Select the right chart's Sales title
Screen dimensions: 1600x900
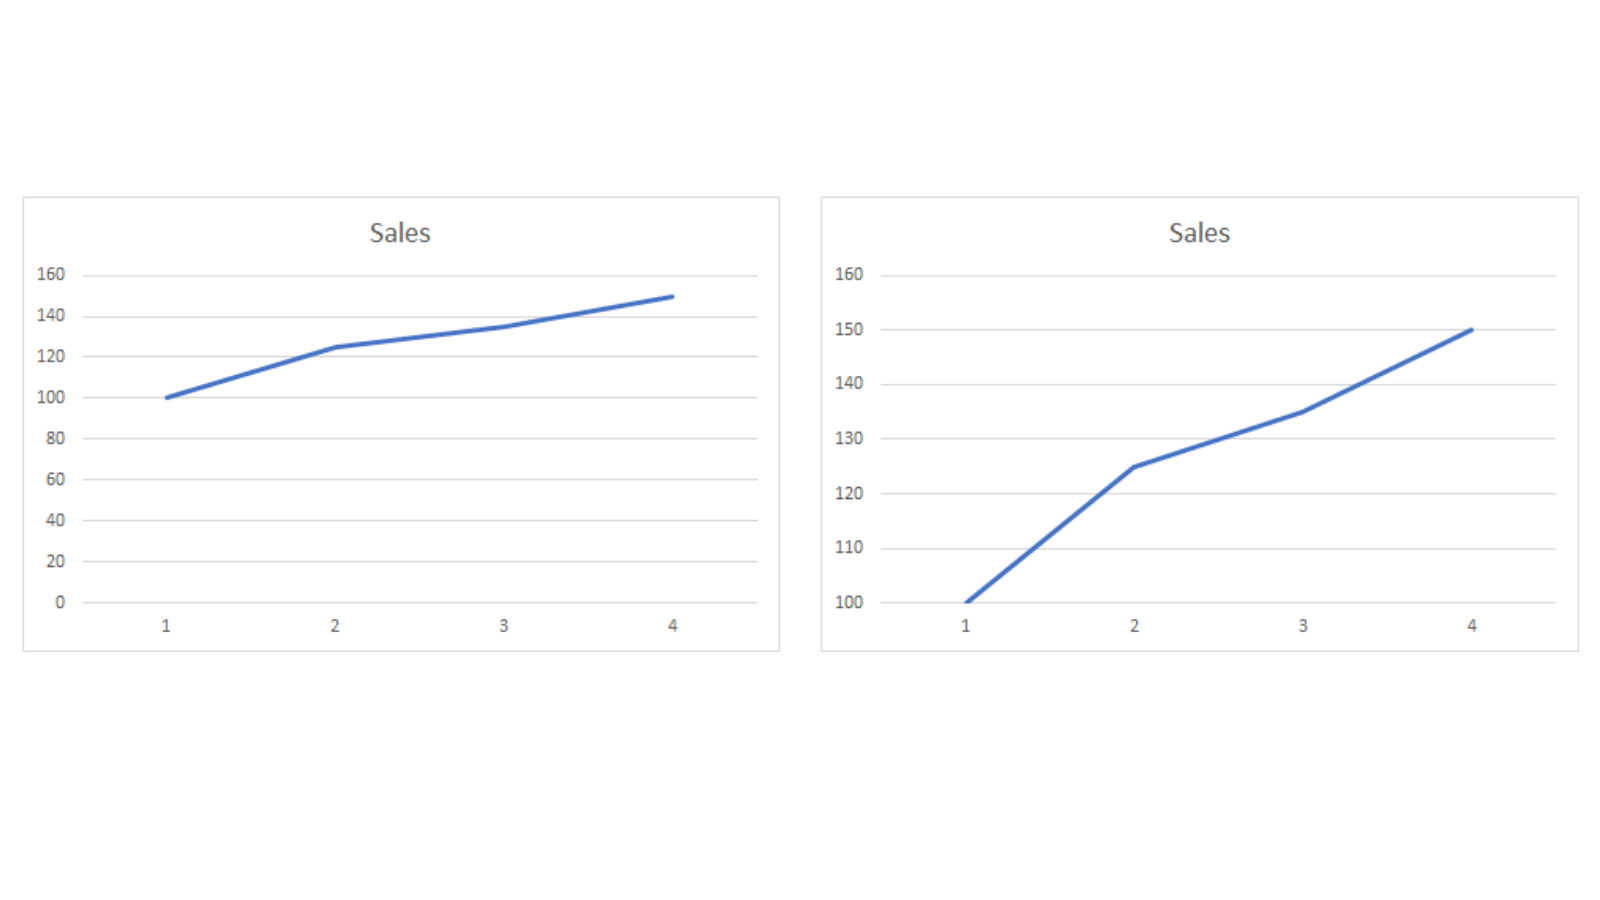click(x=1199, y=233)
